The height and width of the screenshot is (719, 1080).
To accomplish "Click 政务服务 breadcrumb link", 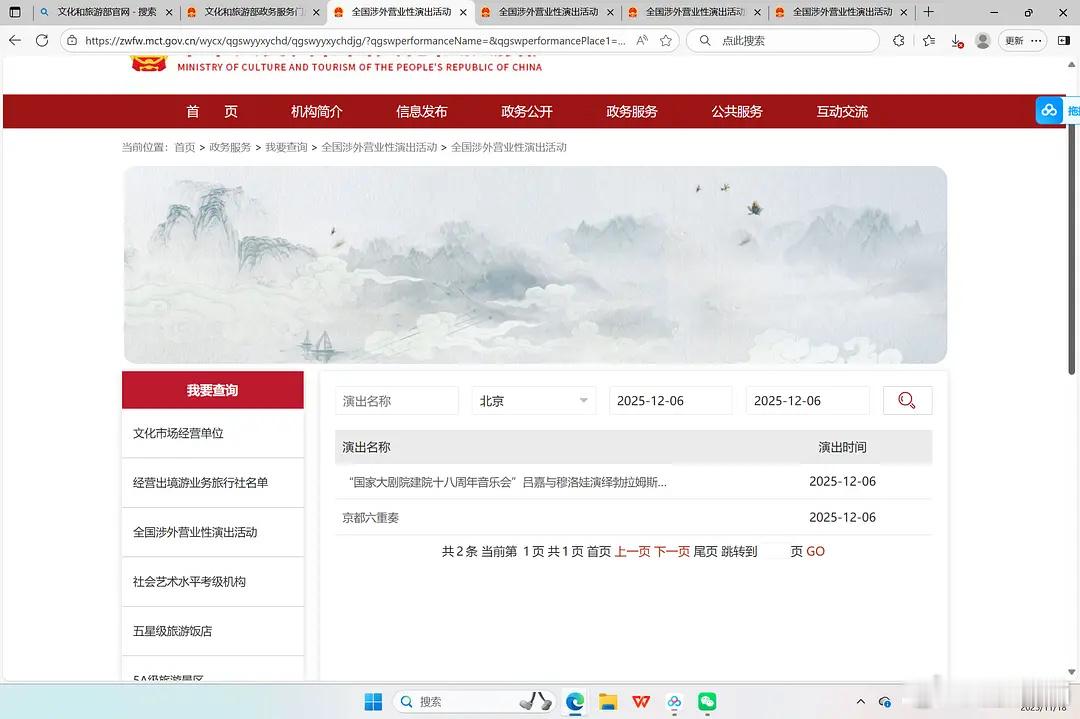I will tap(230, 147).
